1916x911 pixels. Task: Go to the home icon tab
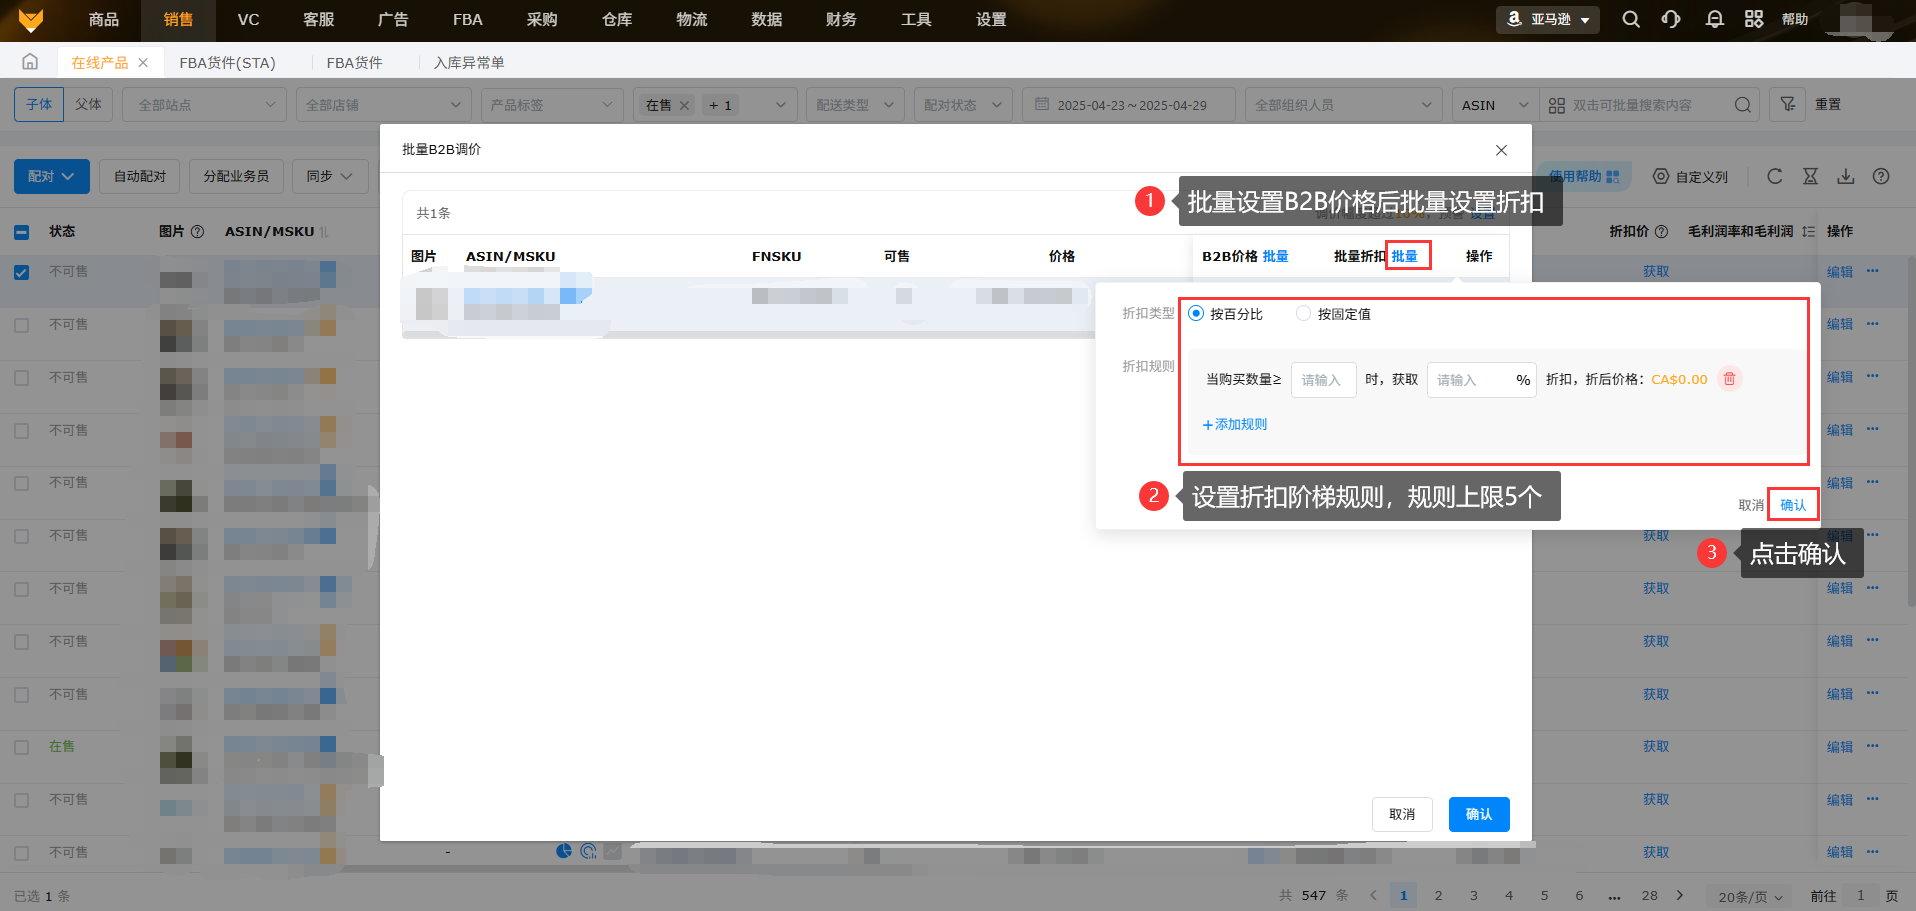[30, 62]
